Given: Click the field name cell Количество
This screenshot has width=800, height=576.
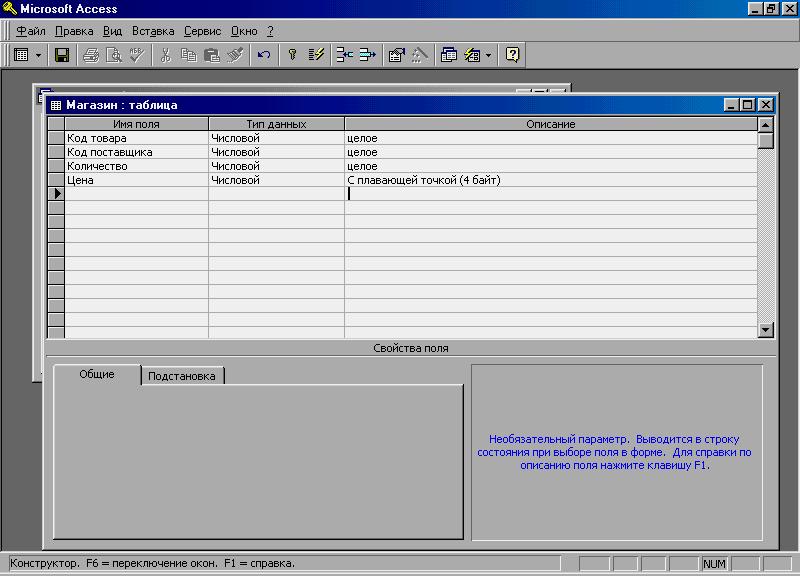Looking at the screenshot, I should tap(136, 166).
